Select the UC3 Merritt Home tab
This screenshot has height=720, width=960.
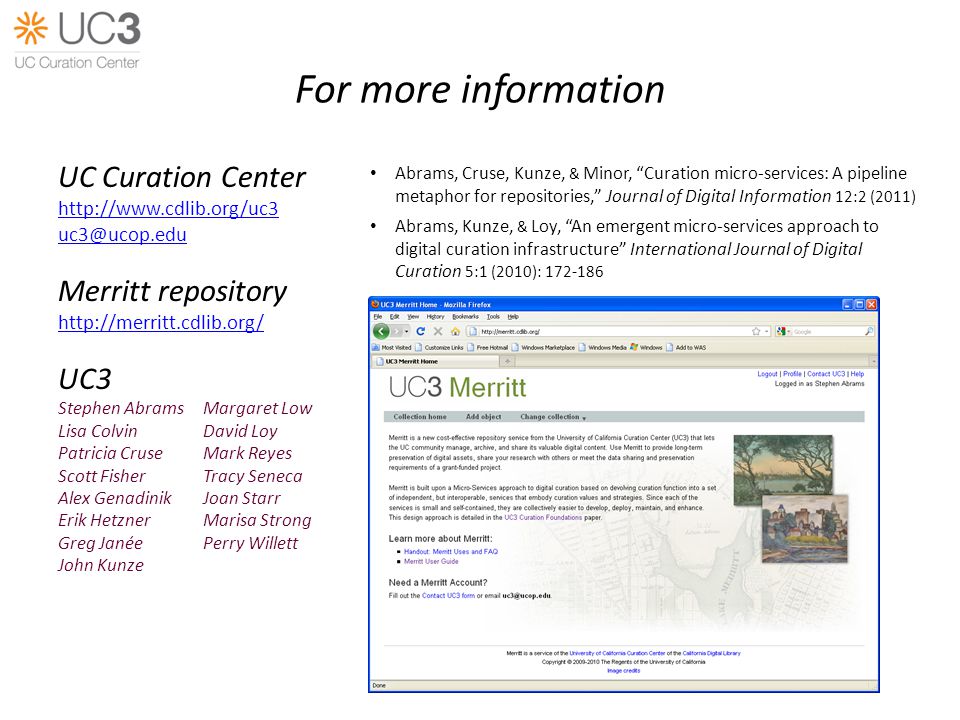tap(435, 361)
